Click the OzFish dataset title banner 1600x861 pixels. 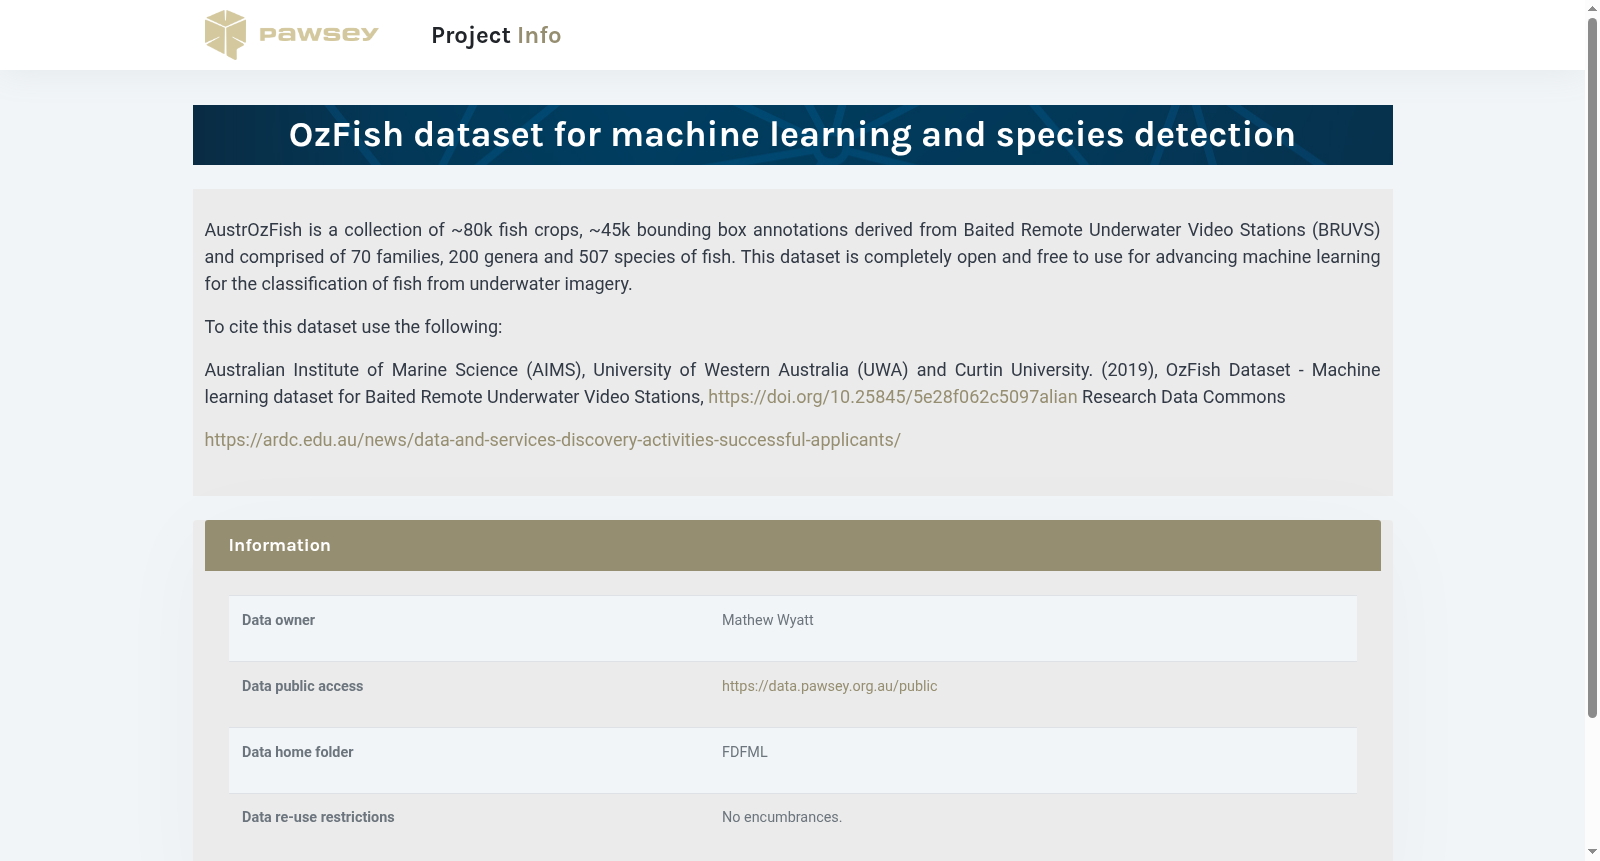pyautogui.click(x=792, y=135)
